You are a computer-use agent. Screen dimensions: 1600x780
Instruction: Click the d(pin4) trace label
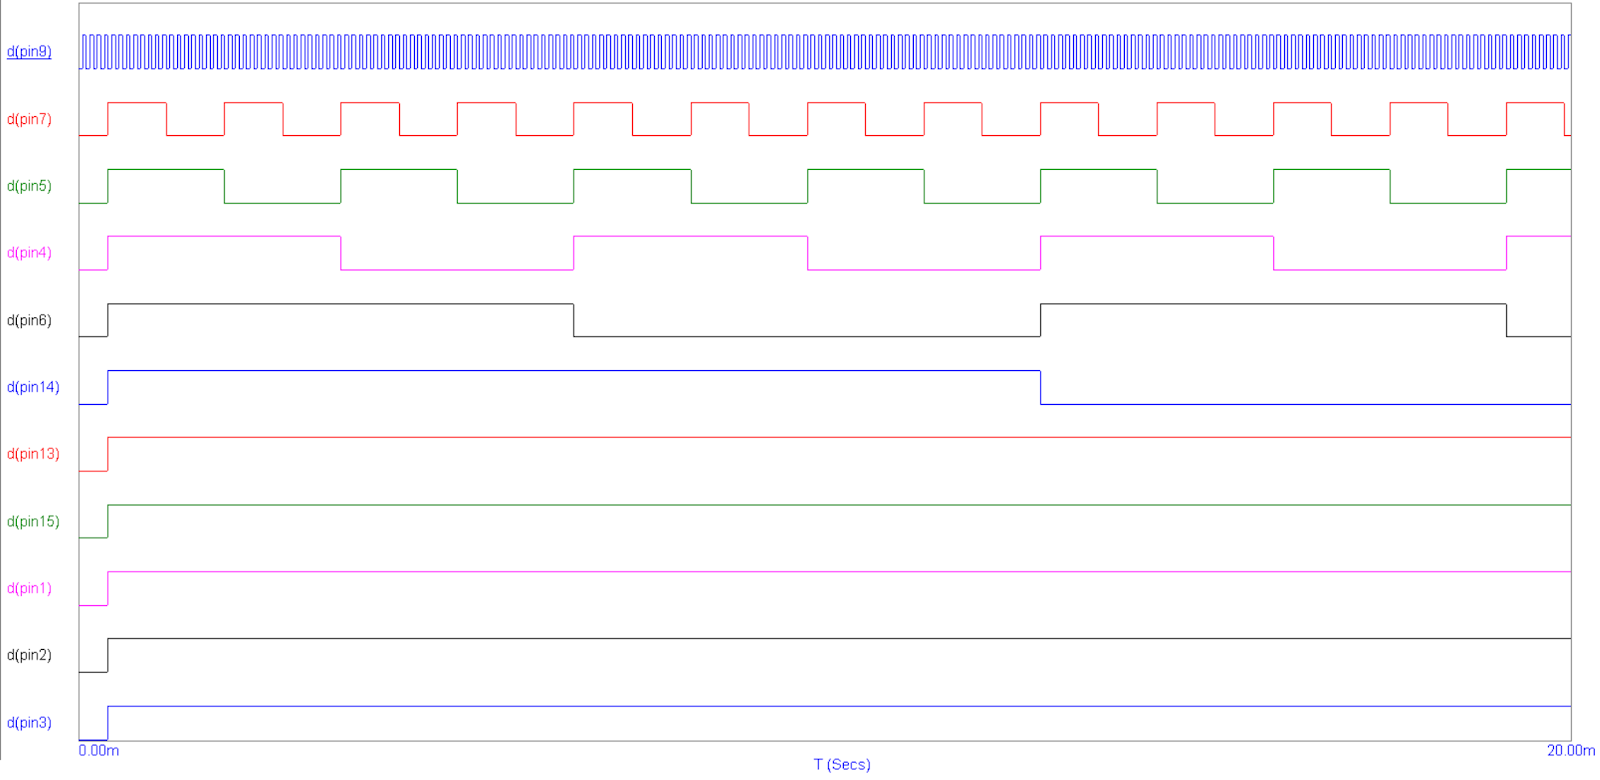[29, 253]
